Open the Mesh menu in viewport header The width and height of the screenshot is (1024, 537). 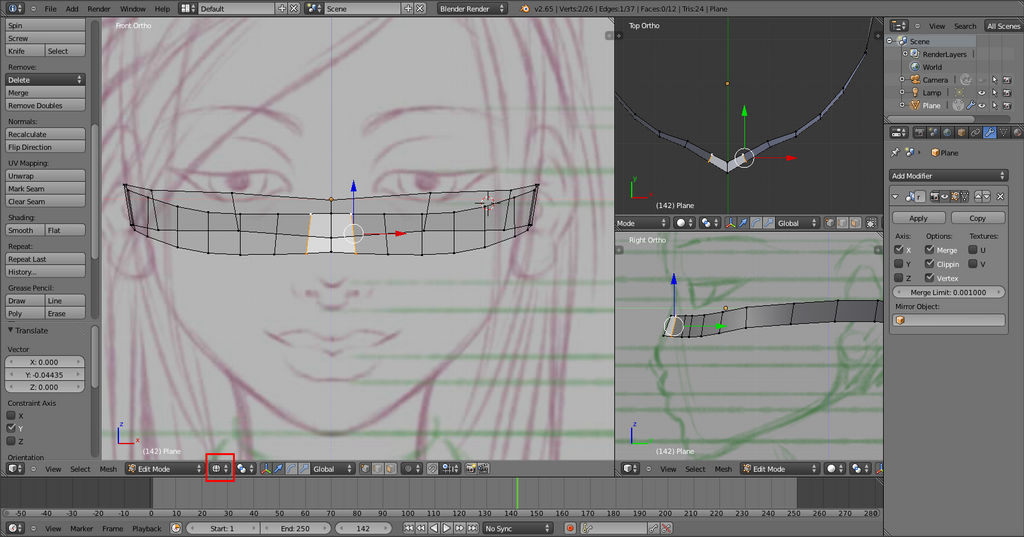point(108,468)
